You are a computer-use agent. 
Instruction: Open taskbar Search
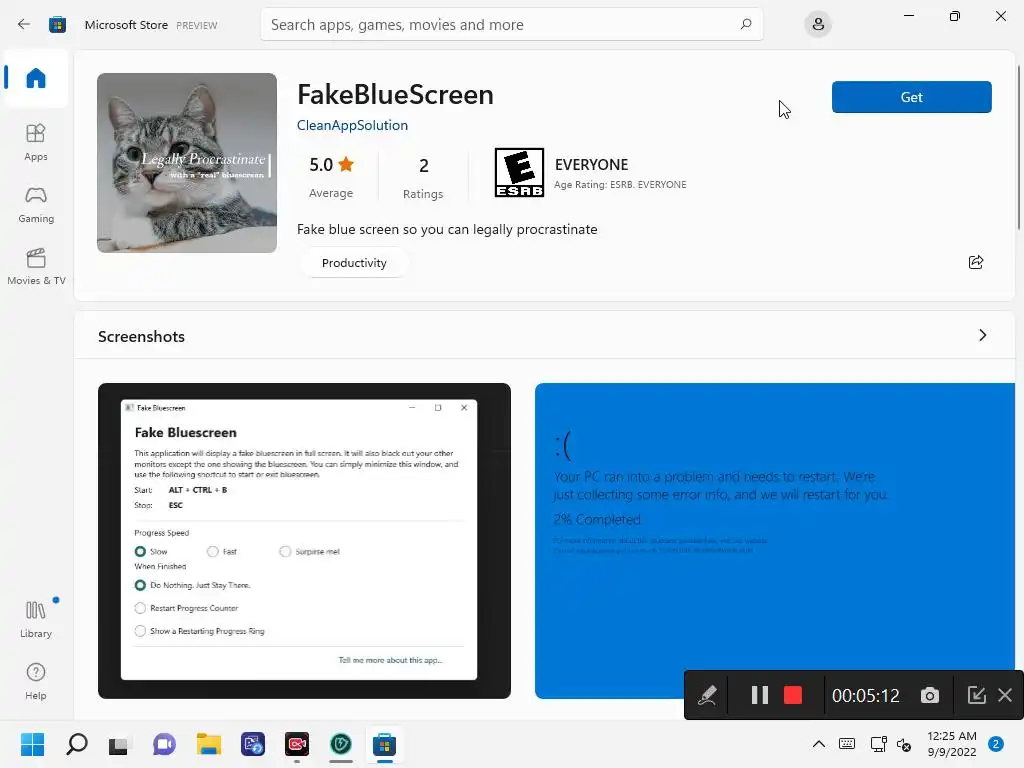pyautogui.click(x=76, y=744)
